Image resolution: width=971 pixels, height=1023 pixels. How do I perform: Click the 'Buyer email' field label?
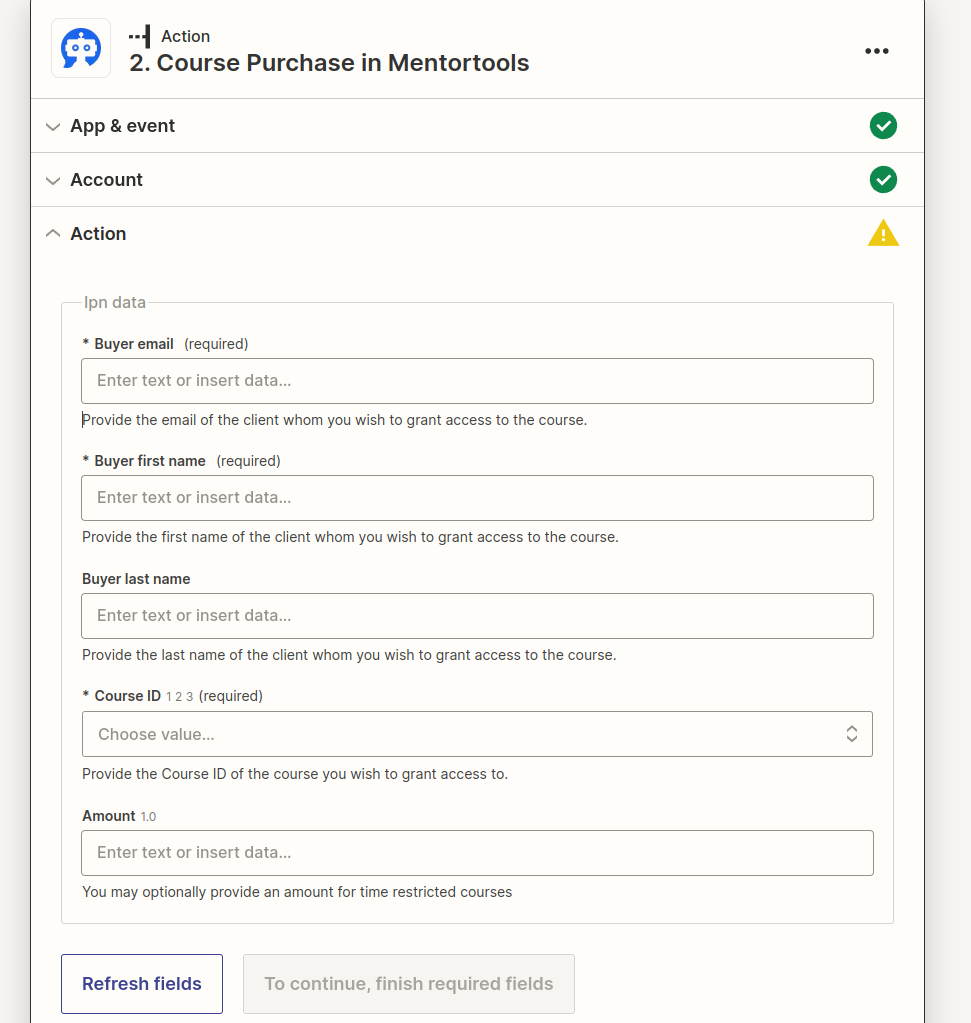pyautogui.click(x=134, y=344)
